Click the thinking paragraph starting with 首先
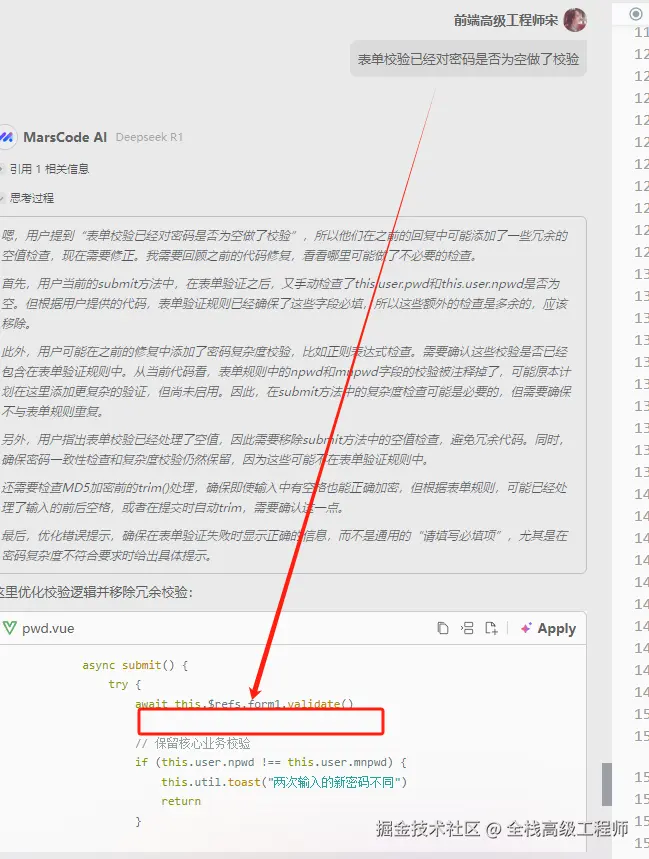The height and width of the screenshot is (859, 649). (284, 303)
